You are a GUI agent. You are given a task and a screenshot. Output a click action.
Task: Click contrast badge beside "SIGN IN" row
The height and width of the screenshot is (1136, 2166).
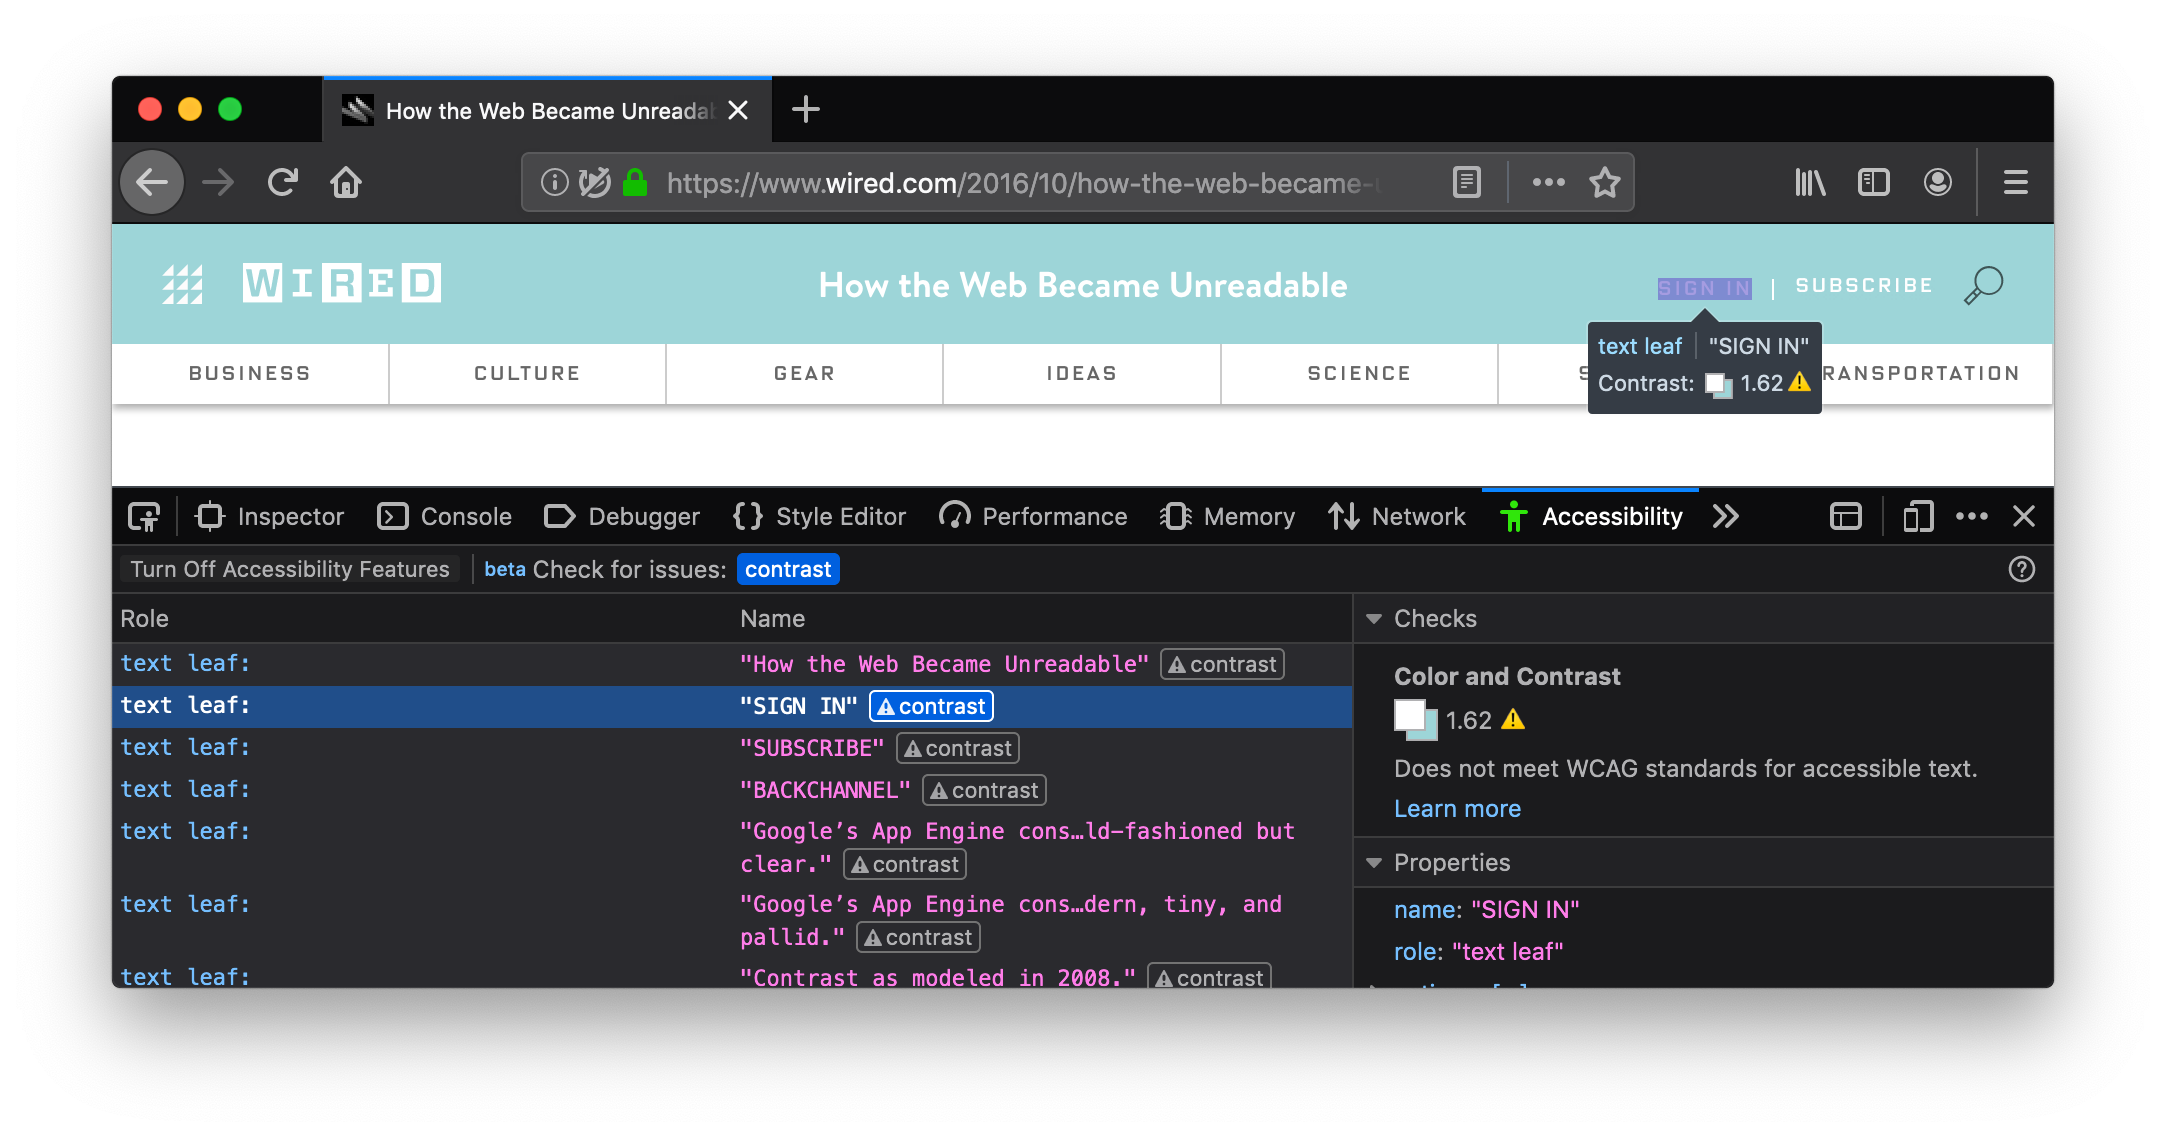[931, 706]
